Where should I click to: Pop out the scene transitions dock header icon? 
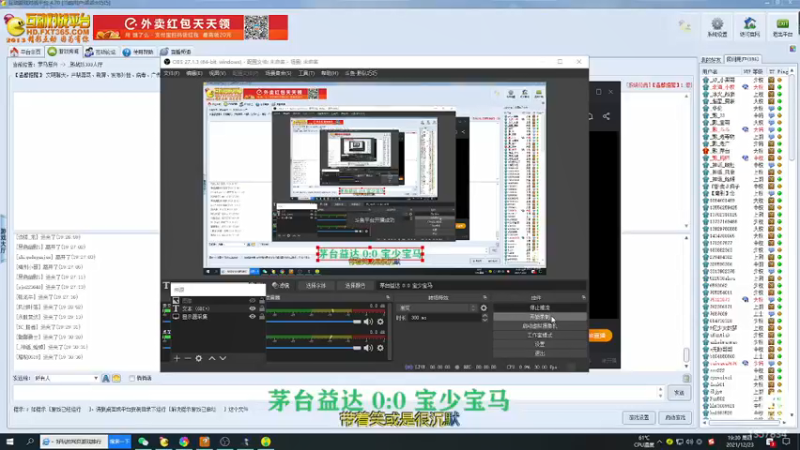click(485, 297)
